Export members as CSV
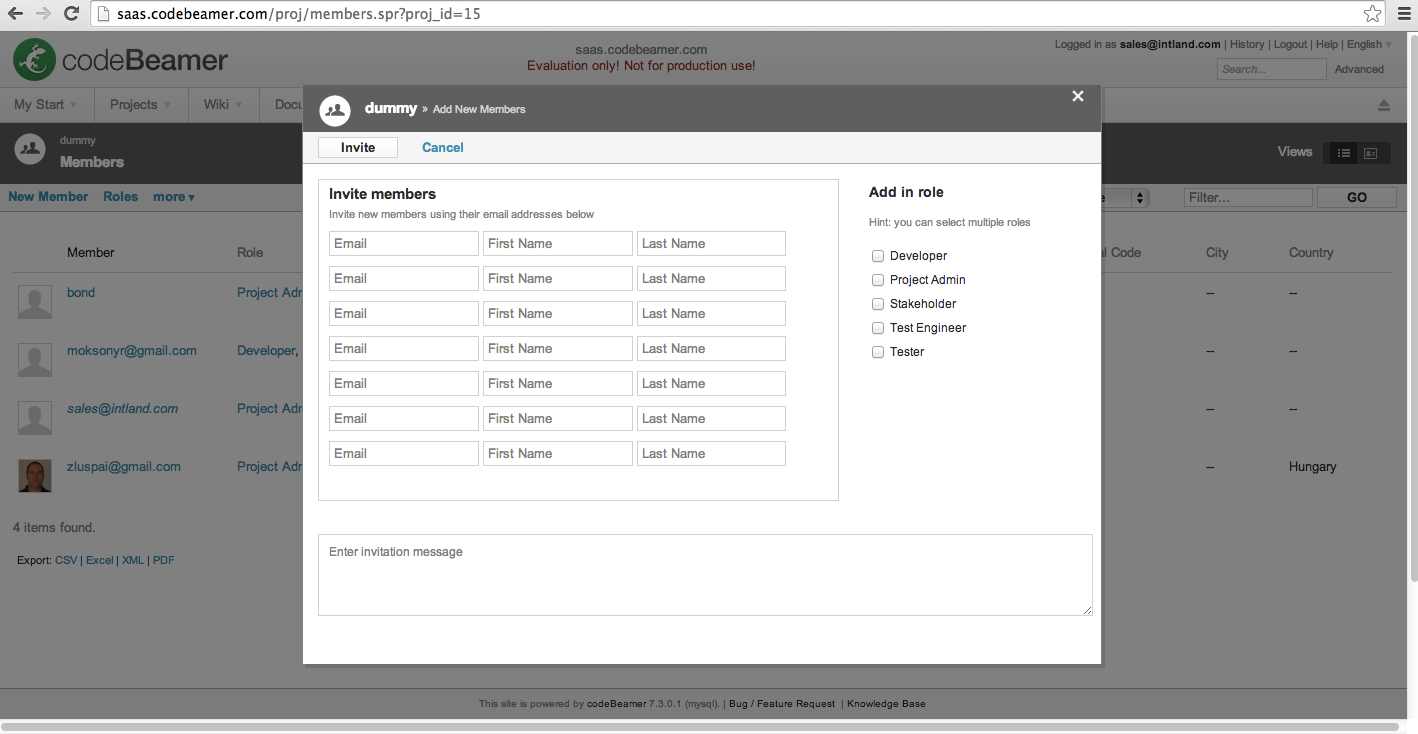Screen dimensions: 1418x734 coord(66,560)
